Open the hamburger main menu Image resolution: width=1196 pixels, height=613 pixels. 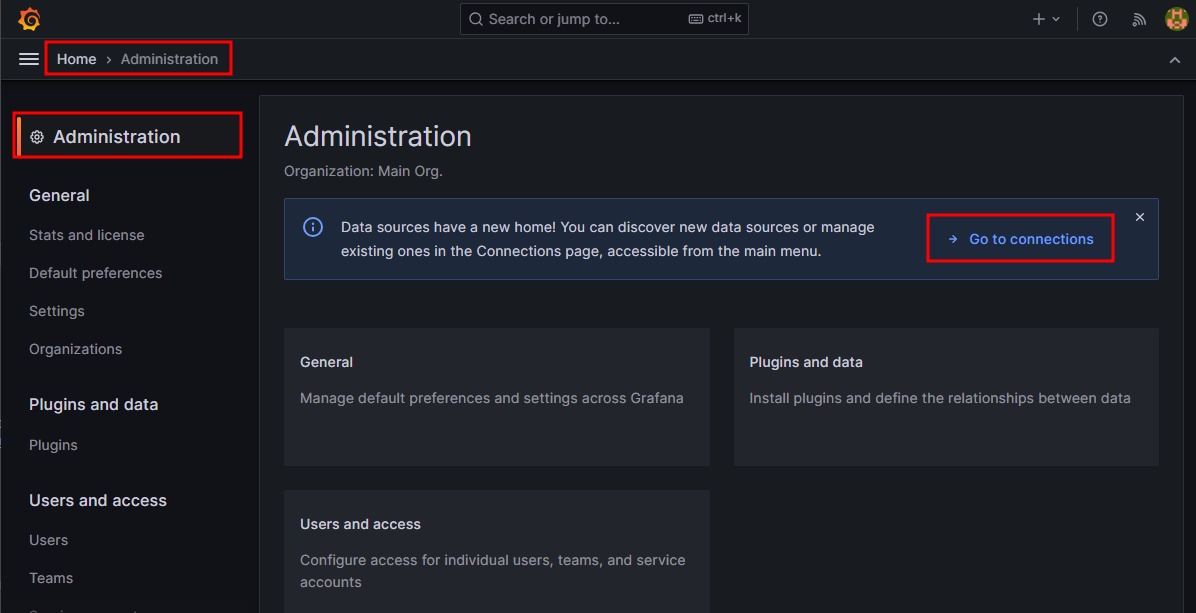pyautogui.click(x=29, y=59)
